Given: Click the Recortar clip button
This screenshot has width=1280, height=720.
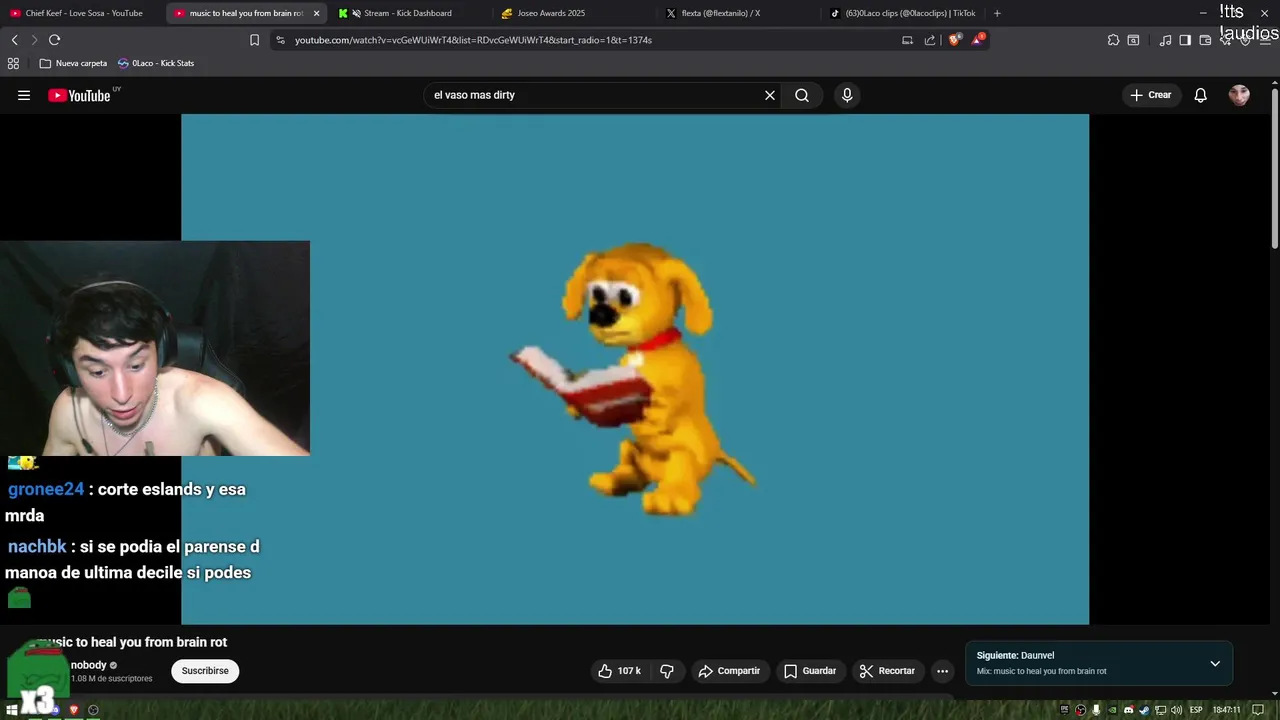Looking at the screenshot, I should 887,671.
